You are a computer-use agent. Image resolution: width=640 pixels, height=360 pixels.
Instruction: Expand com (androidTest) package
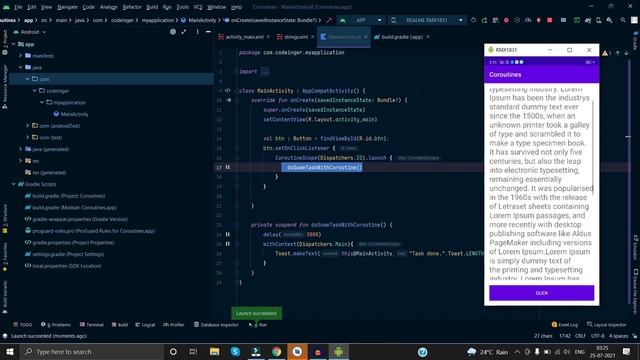coord(28,126)
